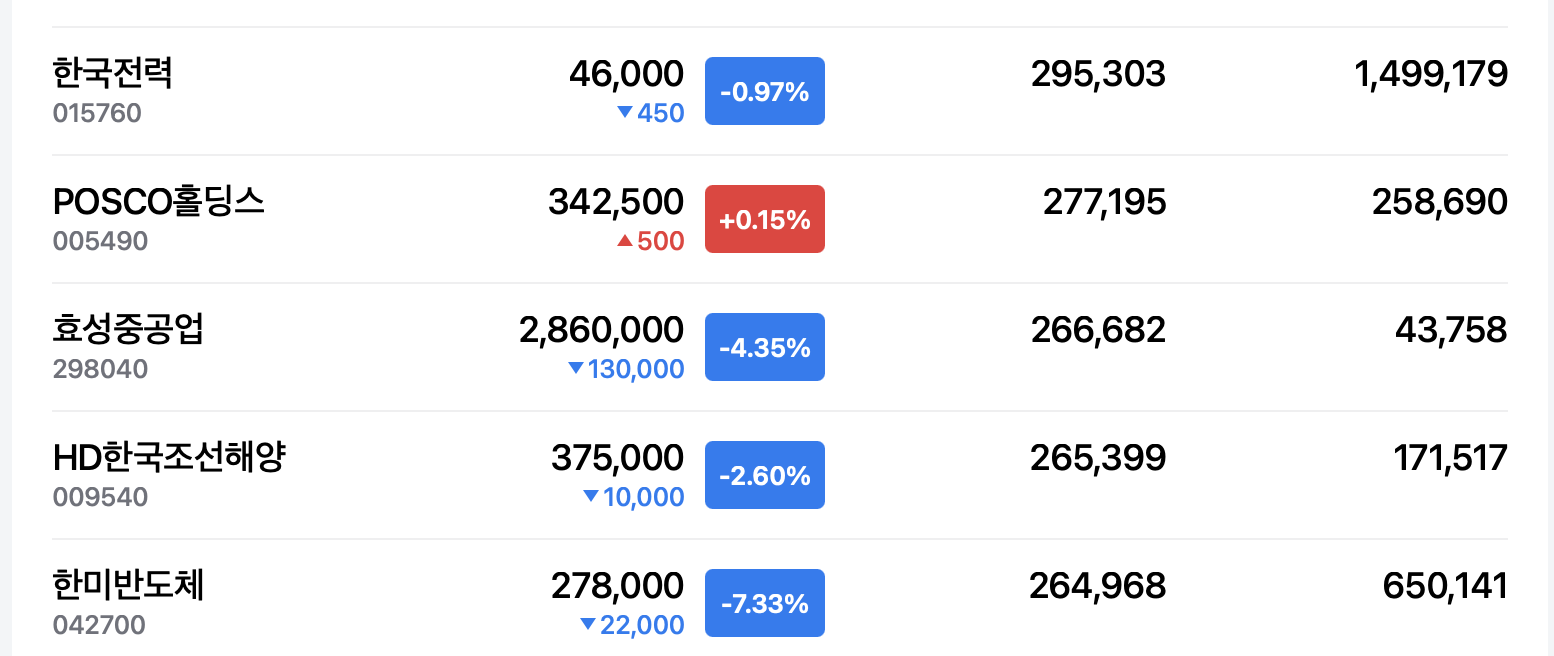
Task: Click the down triangle beside 22,000
Action: coord(588,624)
